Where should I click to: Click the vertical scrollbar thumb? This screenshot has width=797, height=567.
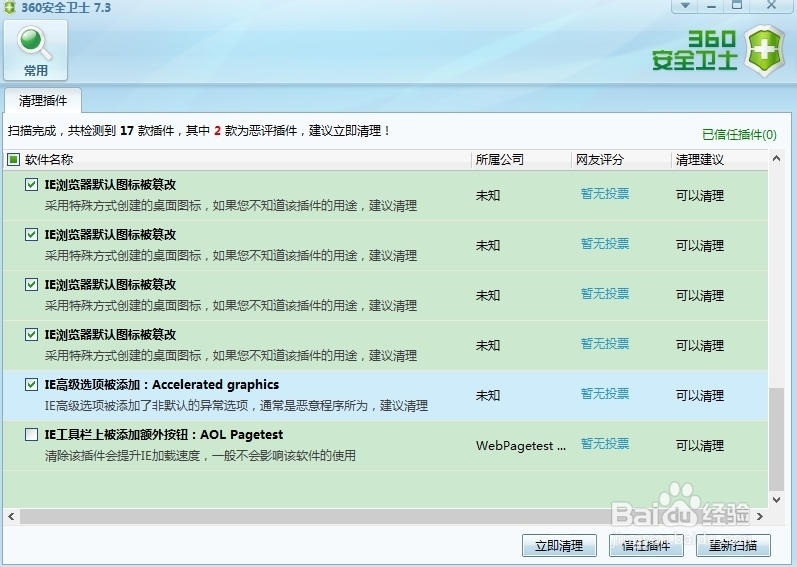click(776, 440)
